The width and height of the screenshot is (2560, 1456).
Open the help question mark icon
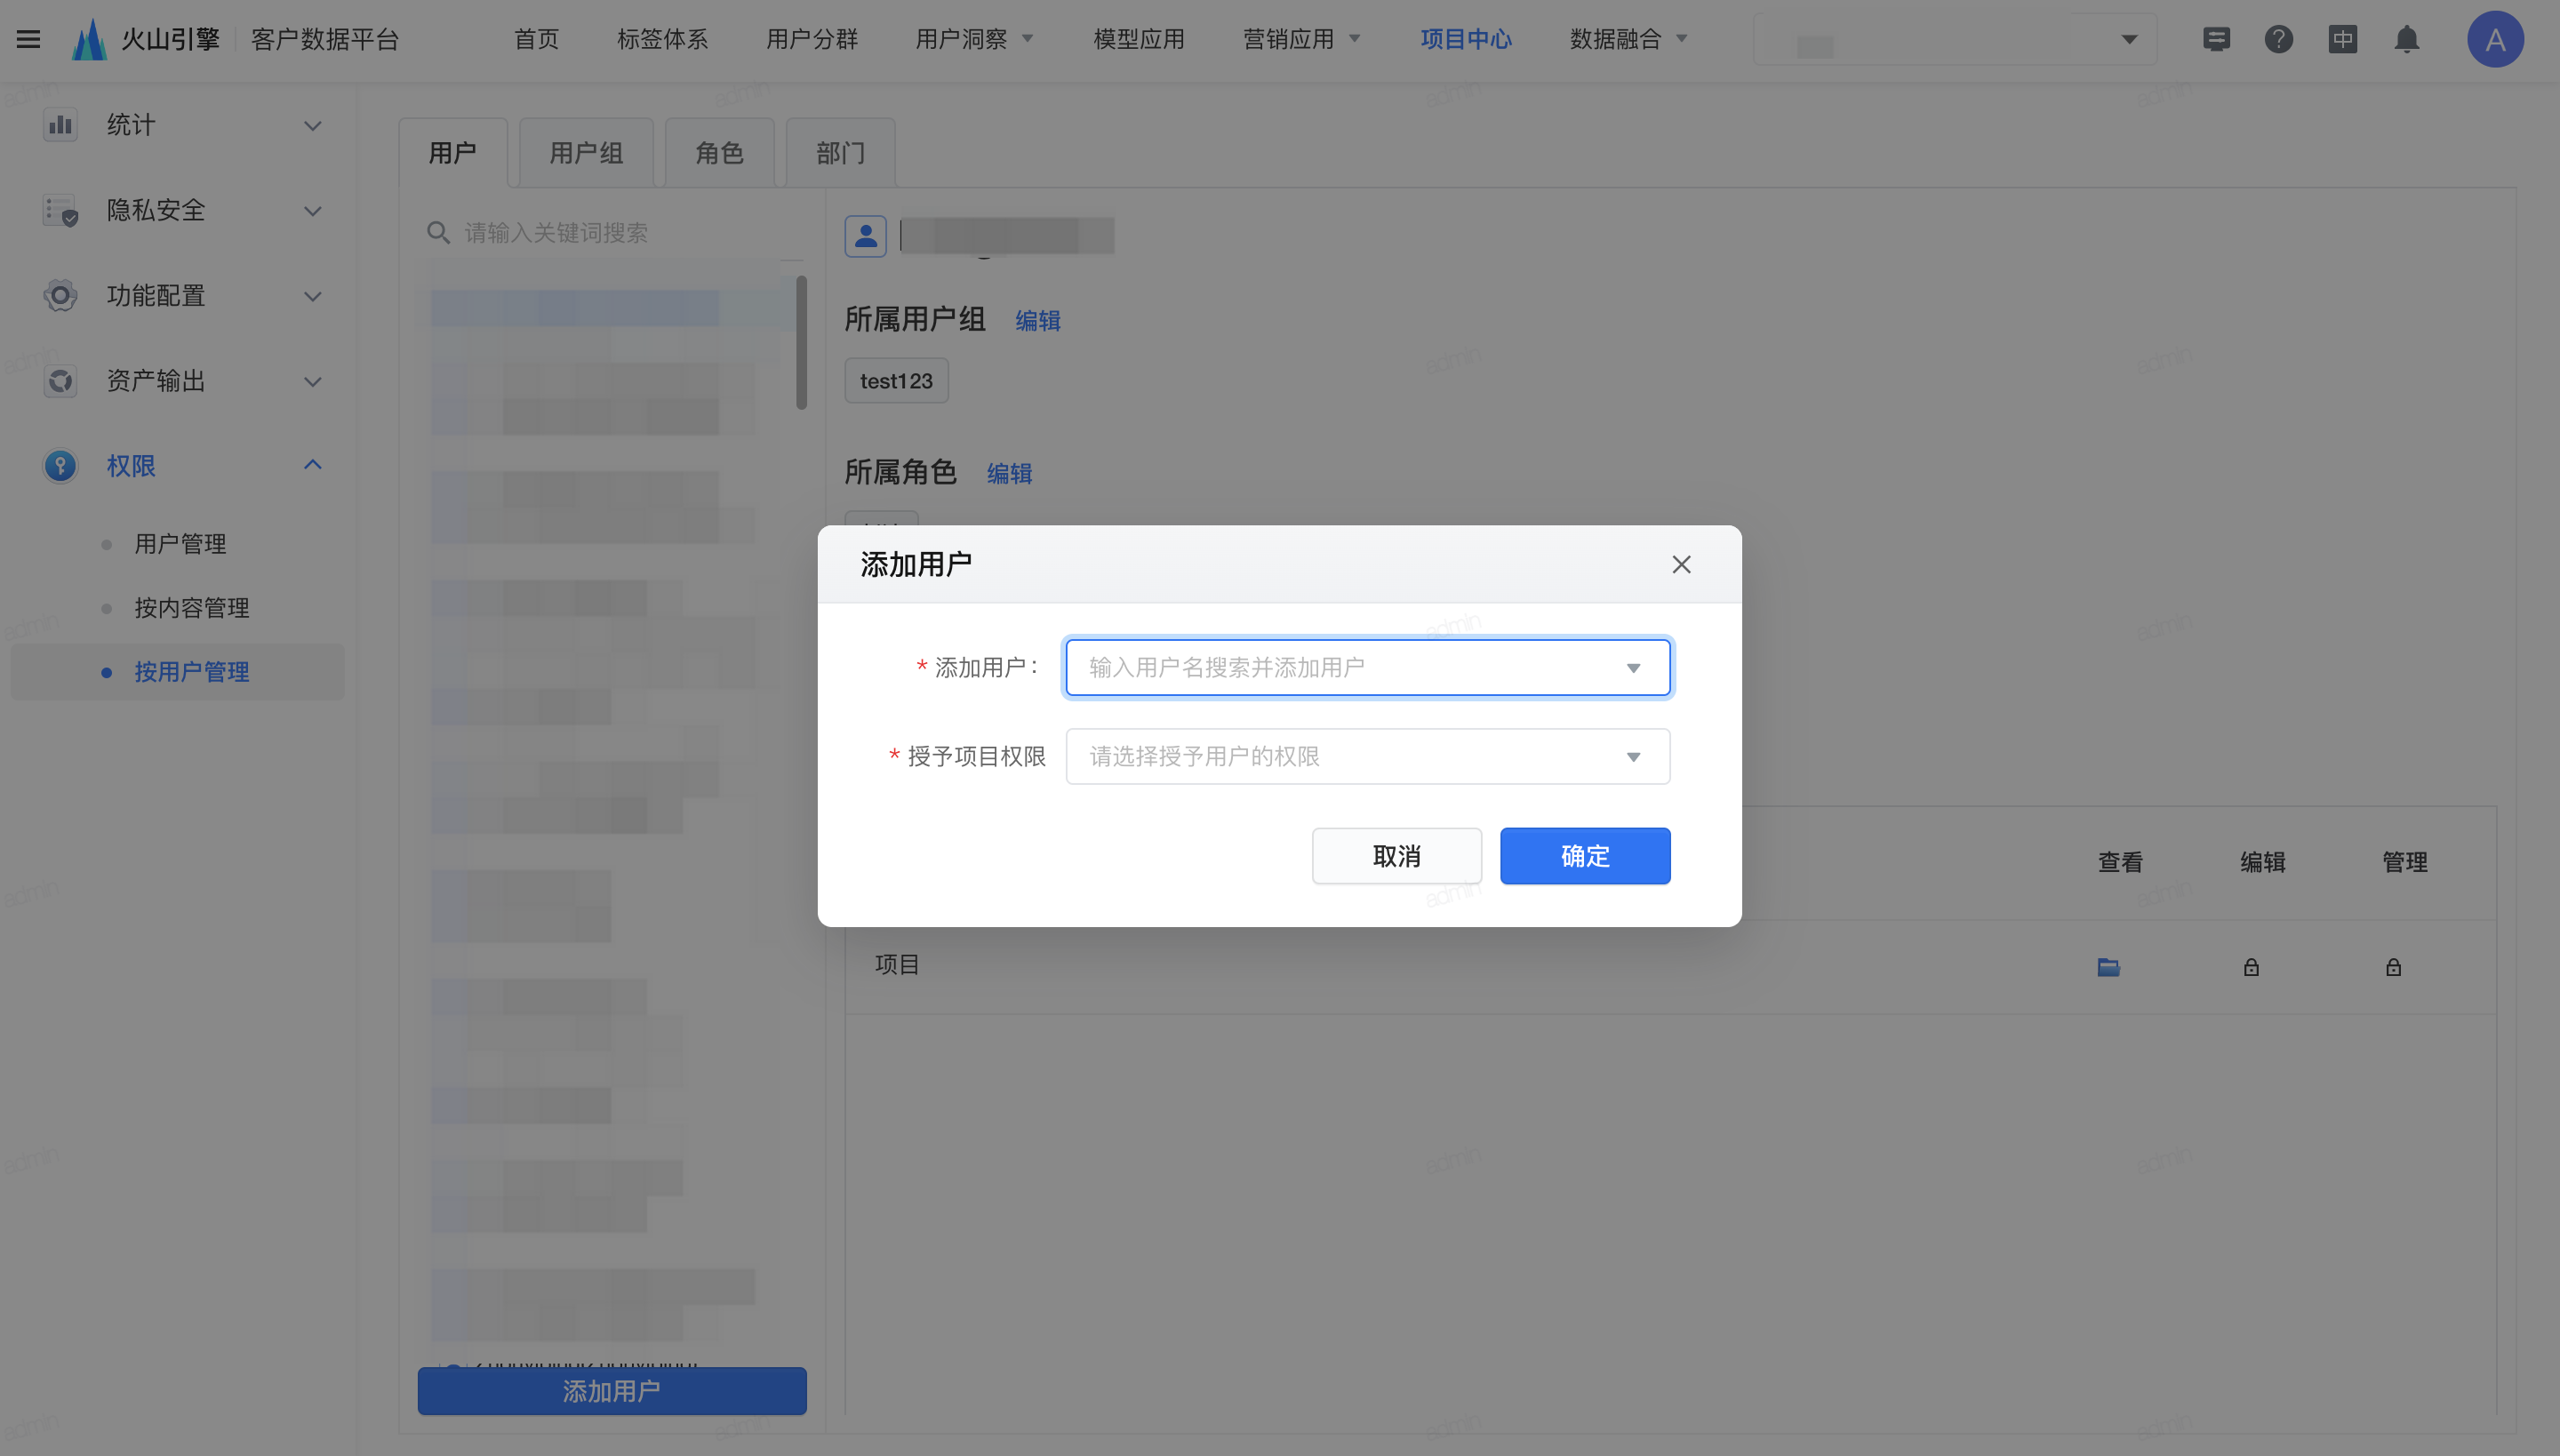tap(2278, 39)
